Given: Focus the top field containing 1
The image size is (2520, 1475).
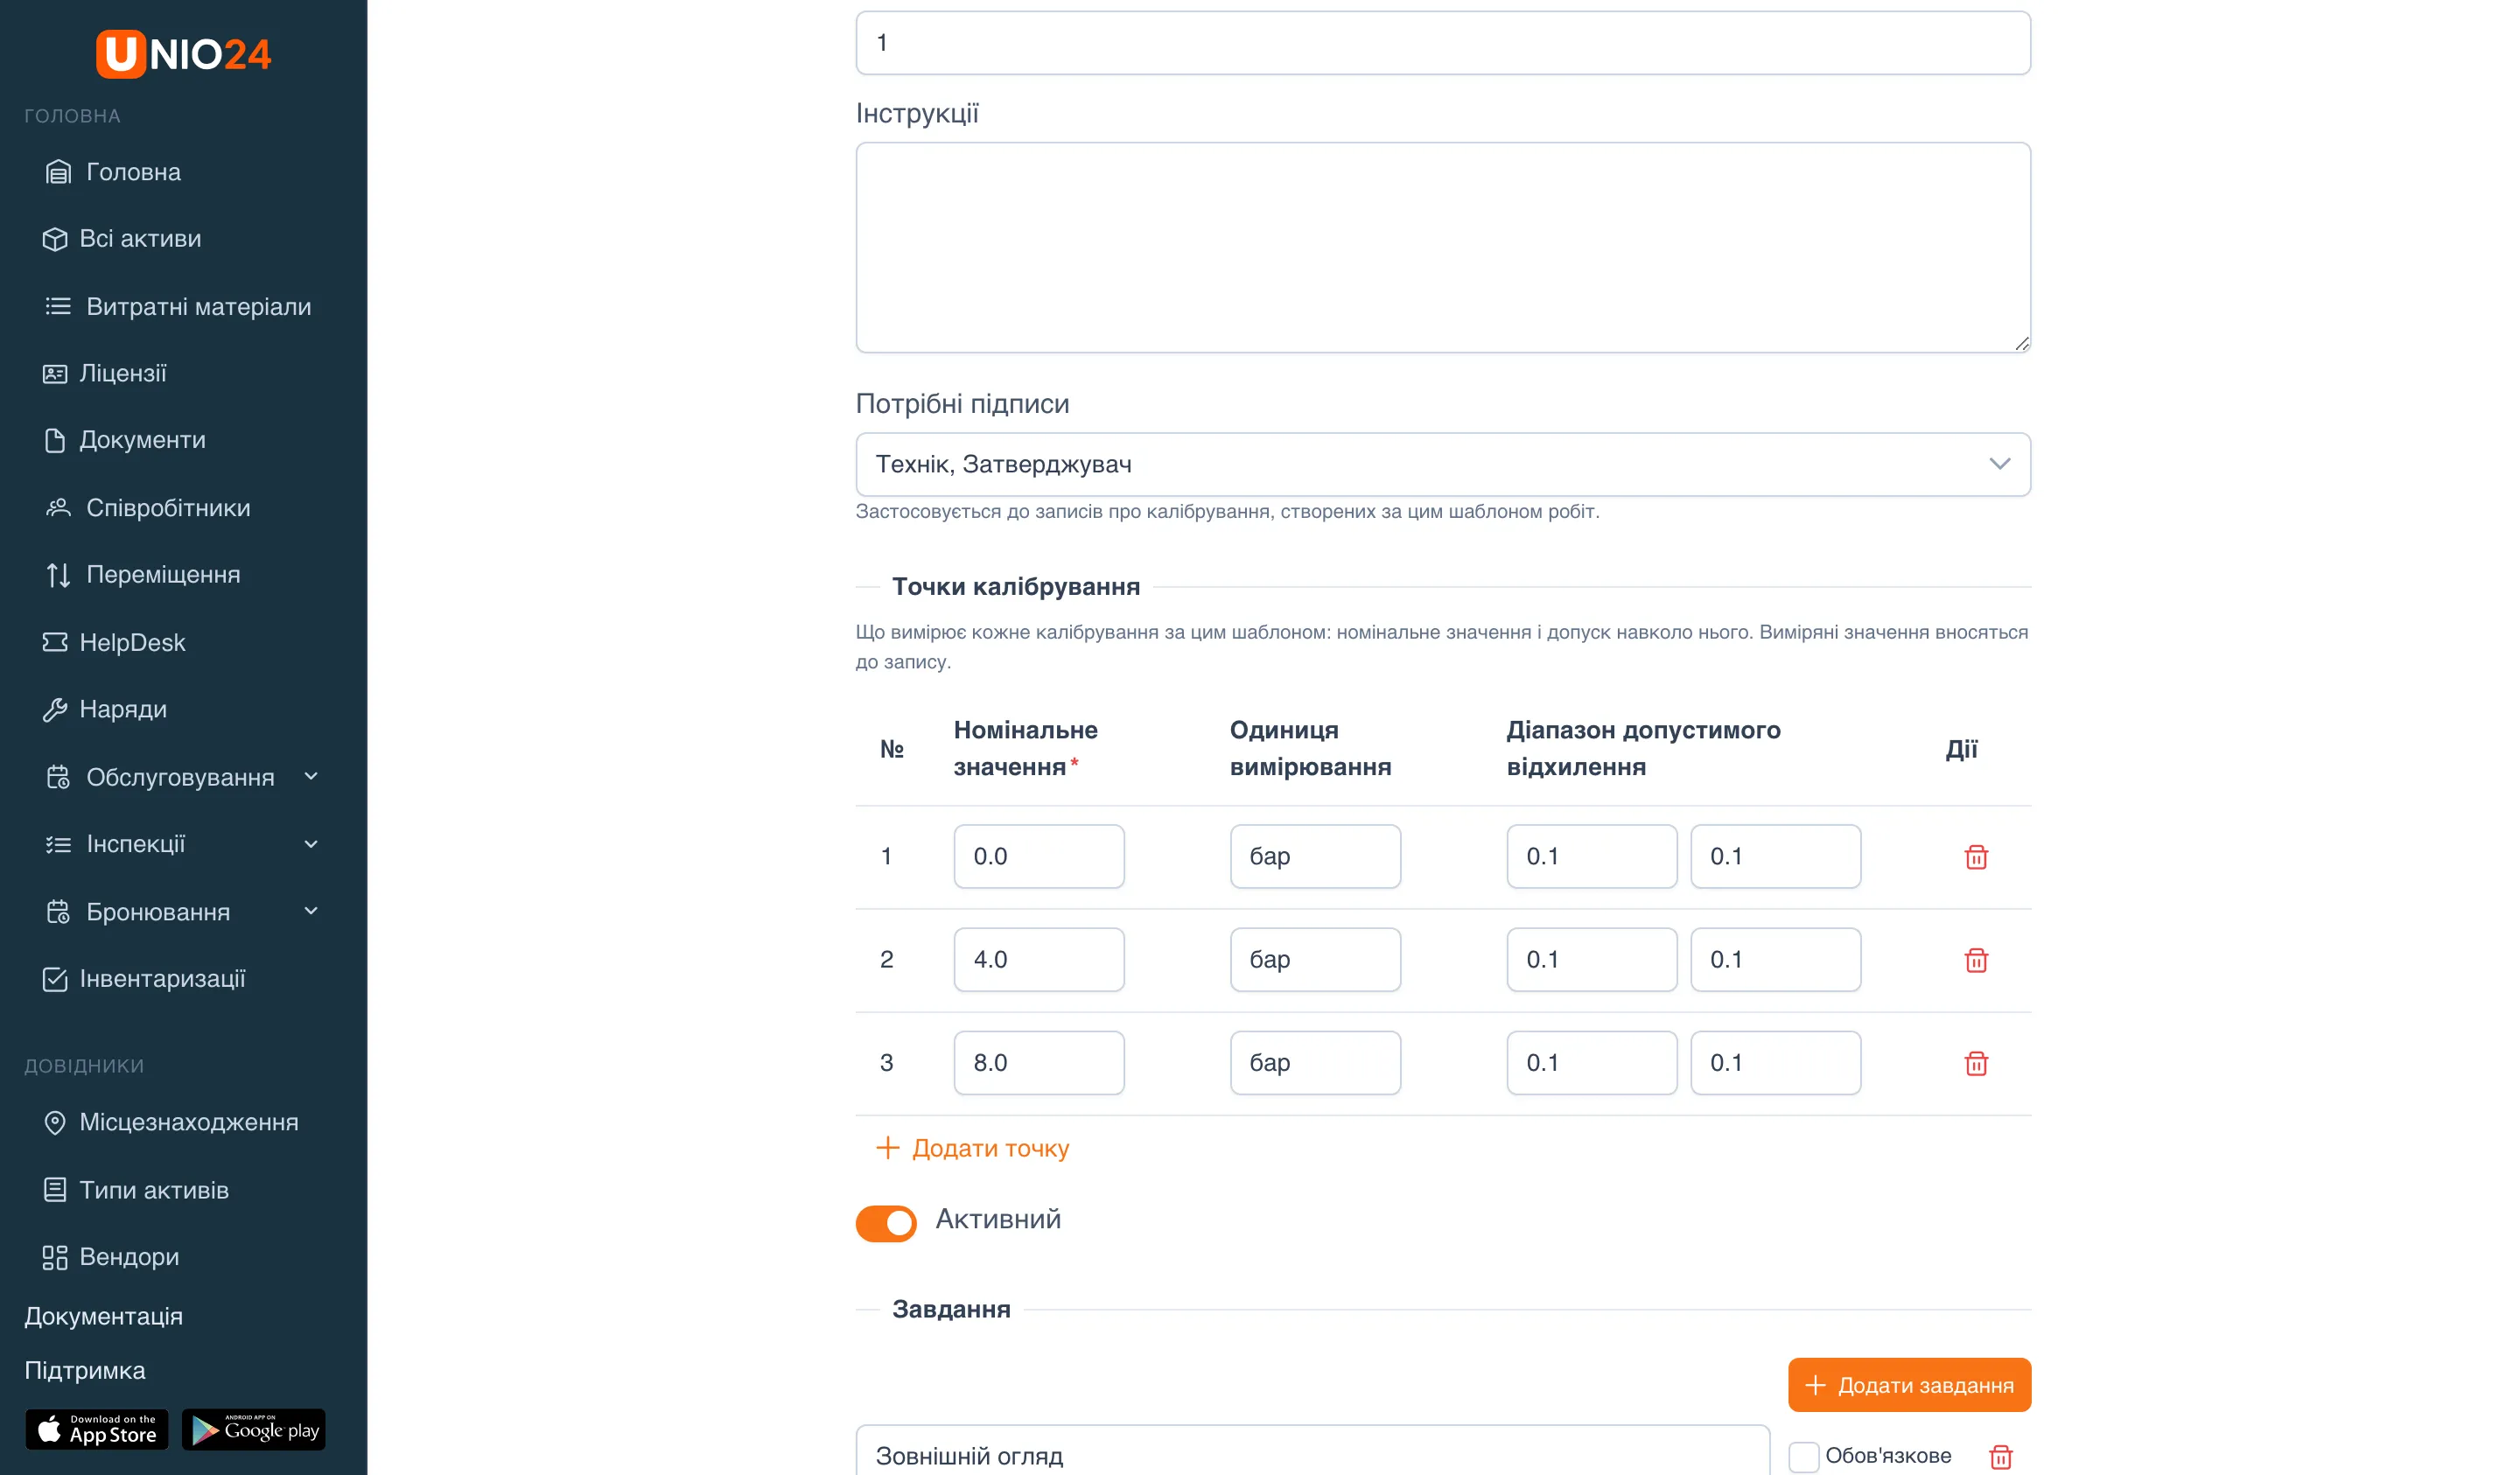Looking at the screenshot, I should 1443,43.
